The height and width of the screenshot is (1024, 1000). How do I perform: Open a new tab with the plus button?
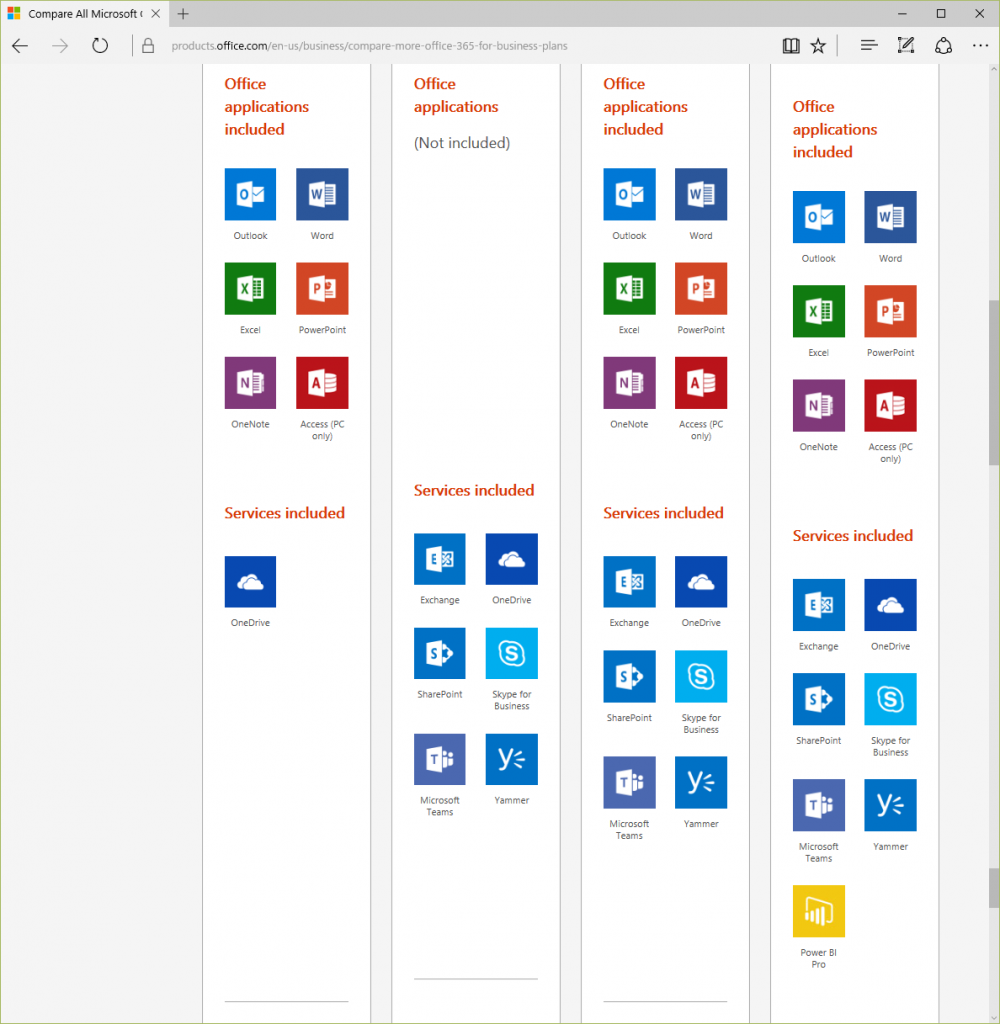coord(183,14)
